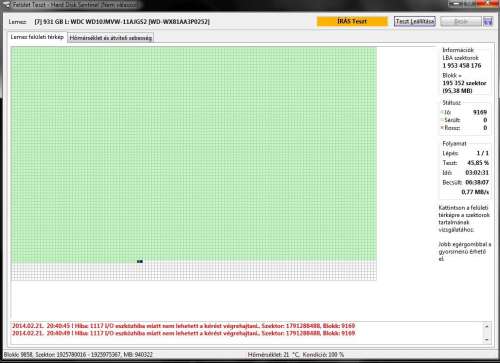The height and width of the screenshot is (363, 500).
Task: Click the Sérült status row
Action: (x=465, y=120)
